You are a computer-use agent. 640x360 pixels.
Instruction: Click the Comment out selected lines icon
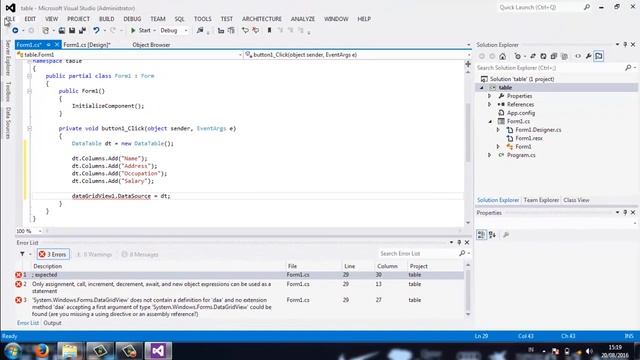pyautogui.click(x=245, y=31)
